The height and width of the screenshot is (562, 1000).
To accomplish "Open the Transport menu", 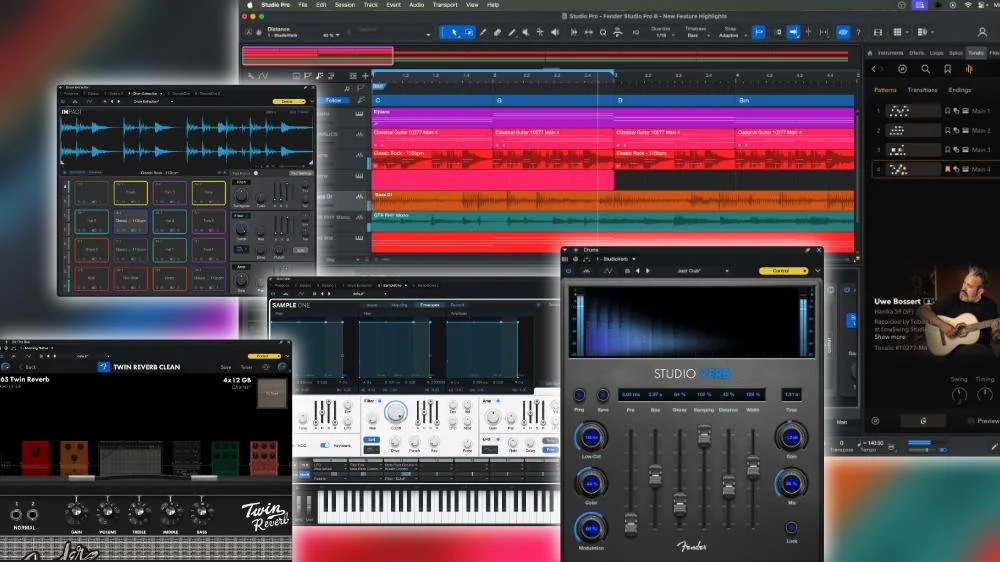I will [445, 4].
